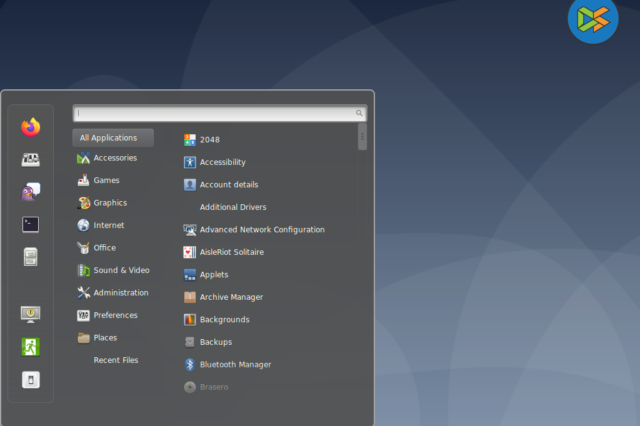Viewport: 640px width, 426px height.
Task: Select the All Applications category
Action: pyautogui.click(x=112, y=137)
